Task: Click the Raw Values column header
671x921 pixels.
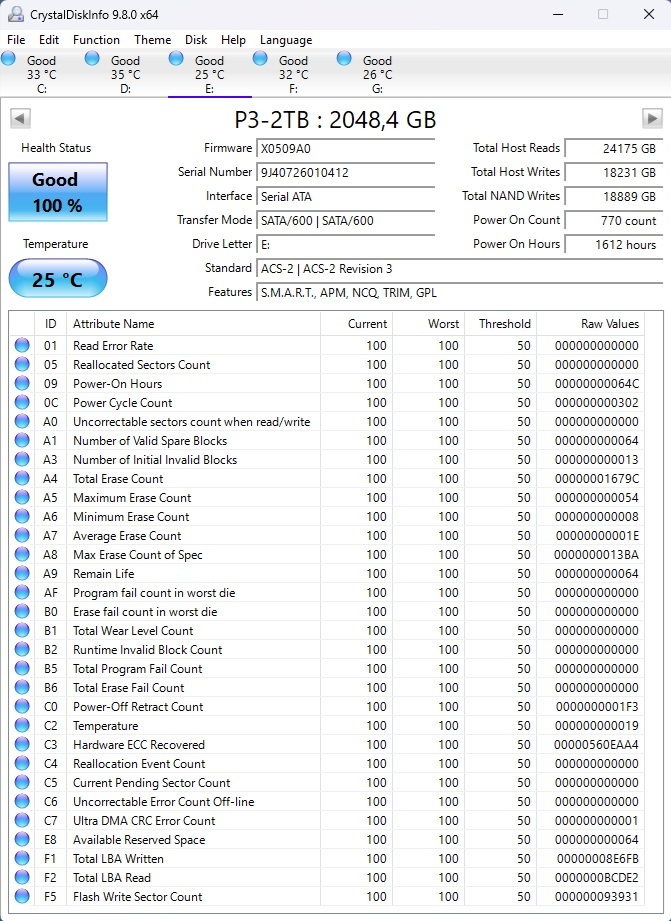Action: pyautogui.click(x=591, y=324)
